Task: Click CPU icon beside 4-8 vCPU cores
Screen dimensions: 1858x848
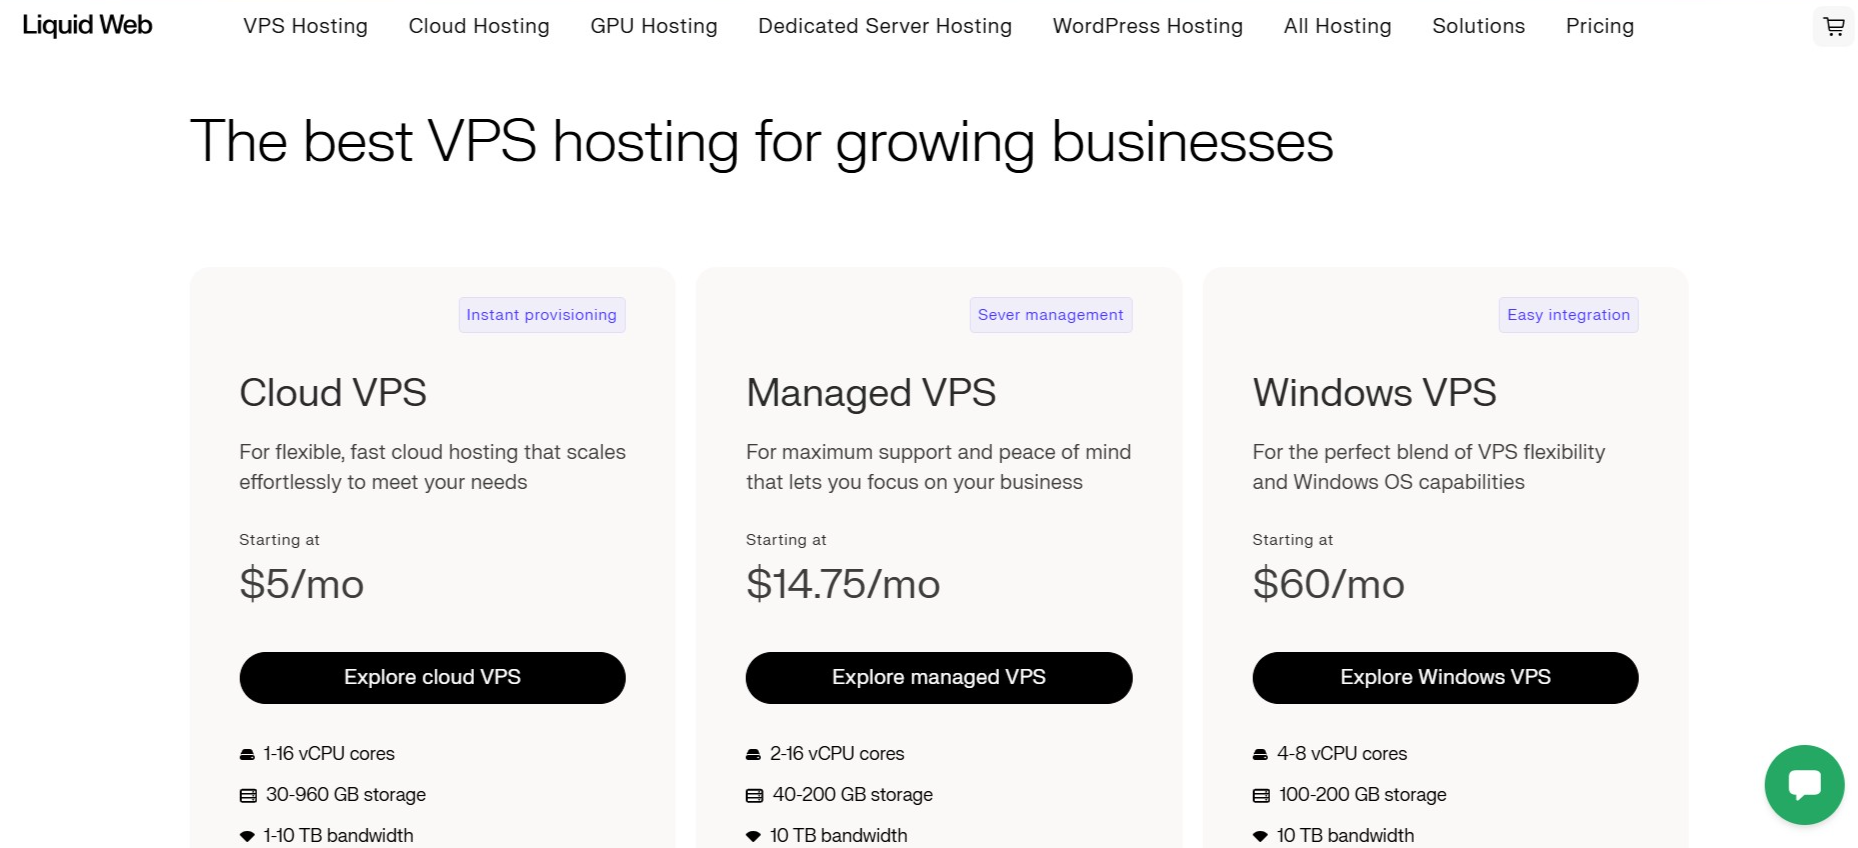Action: (x=1260, y=754)
